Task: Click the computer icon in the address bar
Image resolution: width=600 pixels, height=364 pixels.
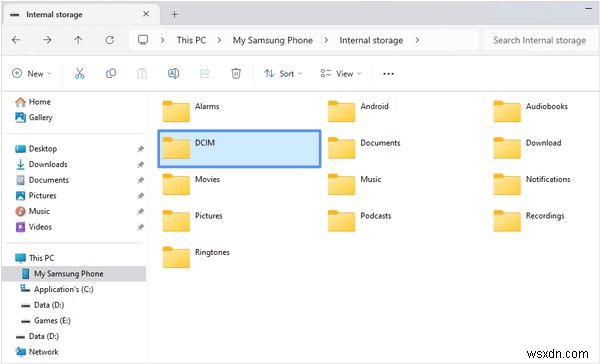Action: [143, 40]
